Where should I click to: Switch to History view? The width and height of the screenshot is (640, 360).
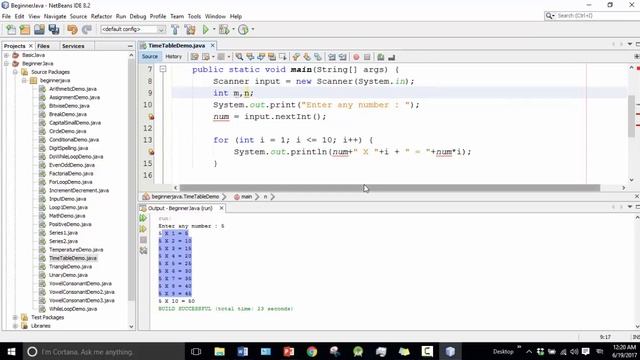(173, 57)
